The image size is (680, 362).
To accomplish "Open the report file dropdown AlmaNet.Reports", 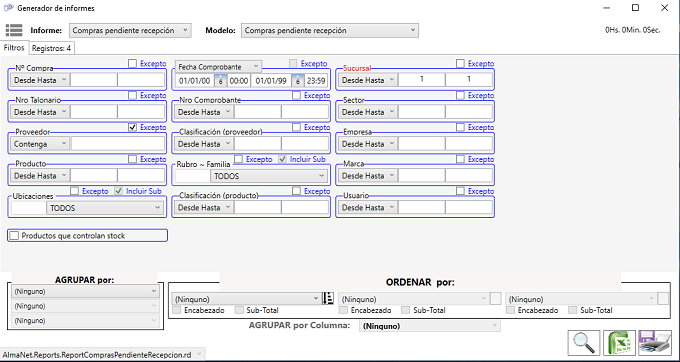I will click(x=102, y=355).
